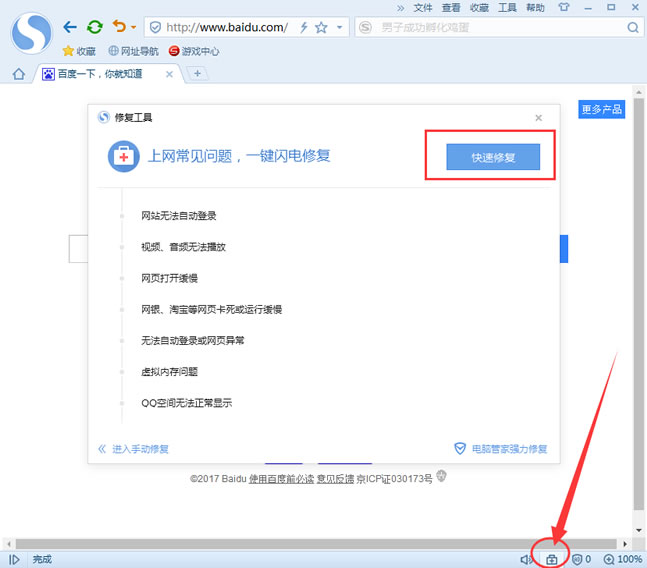This screenshot has height=568, width=647.
Task: Click QQ空间无法正常显示 item
Action: [187, 403]
